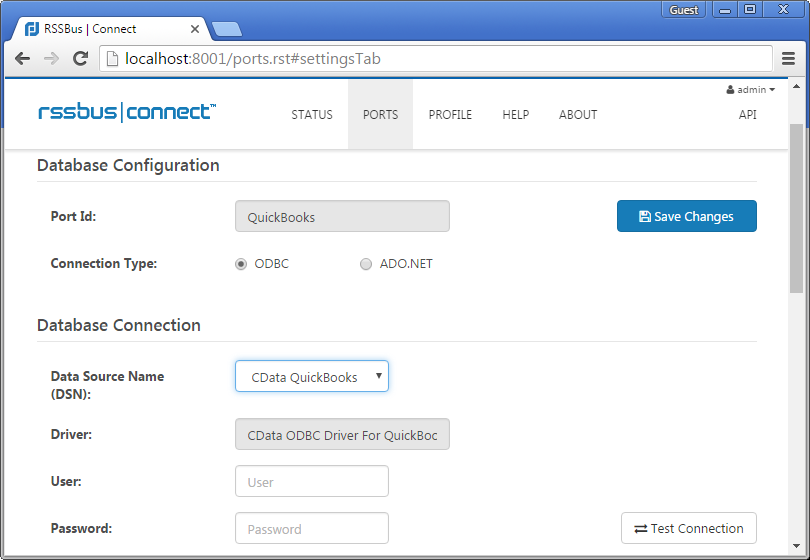Reload the page with refresh icon
This screenshot has height=560, width=810.
(x=80, y=59)
